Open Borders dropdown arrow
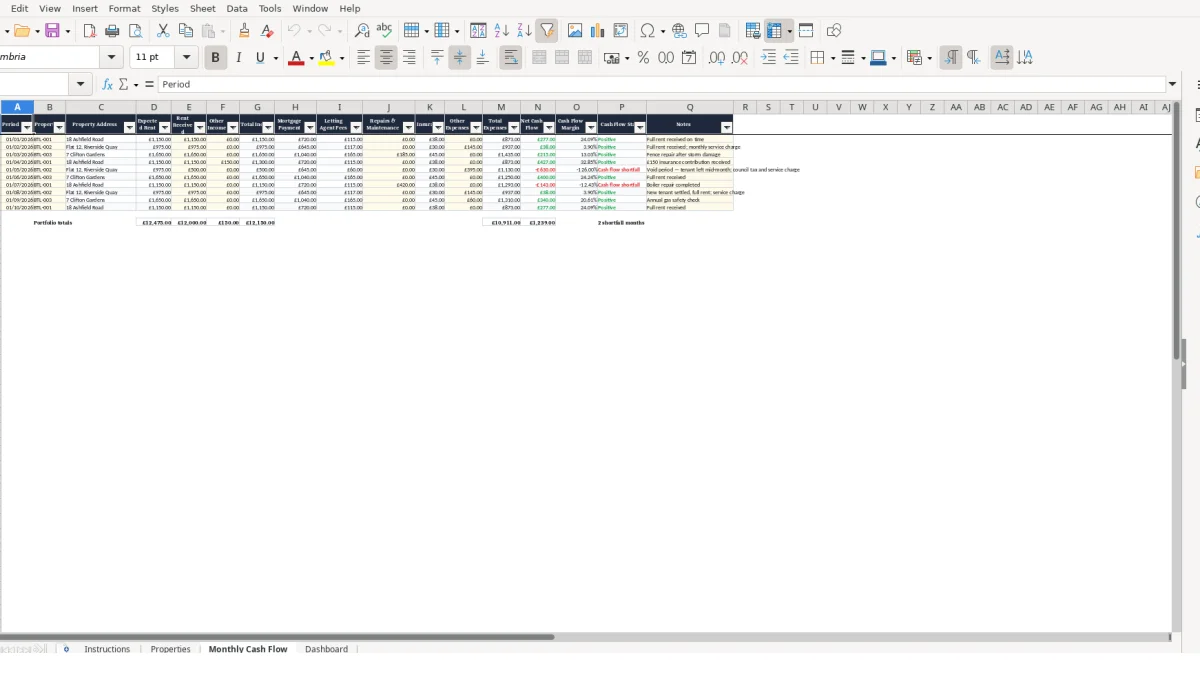Viewport: 1200px width, 675px height. [x=832, y=58]
